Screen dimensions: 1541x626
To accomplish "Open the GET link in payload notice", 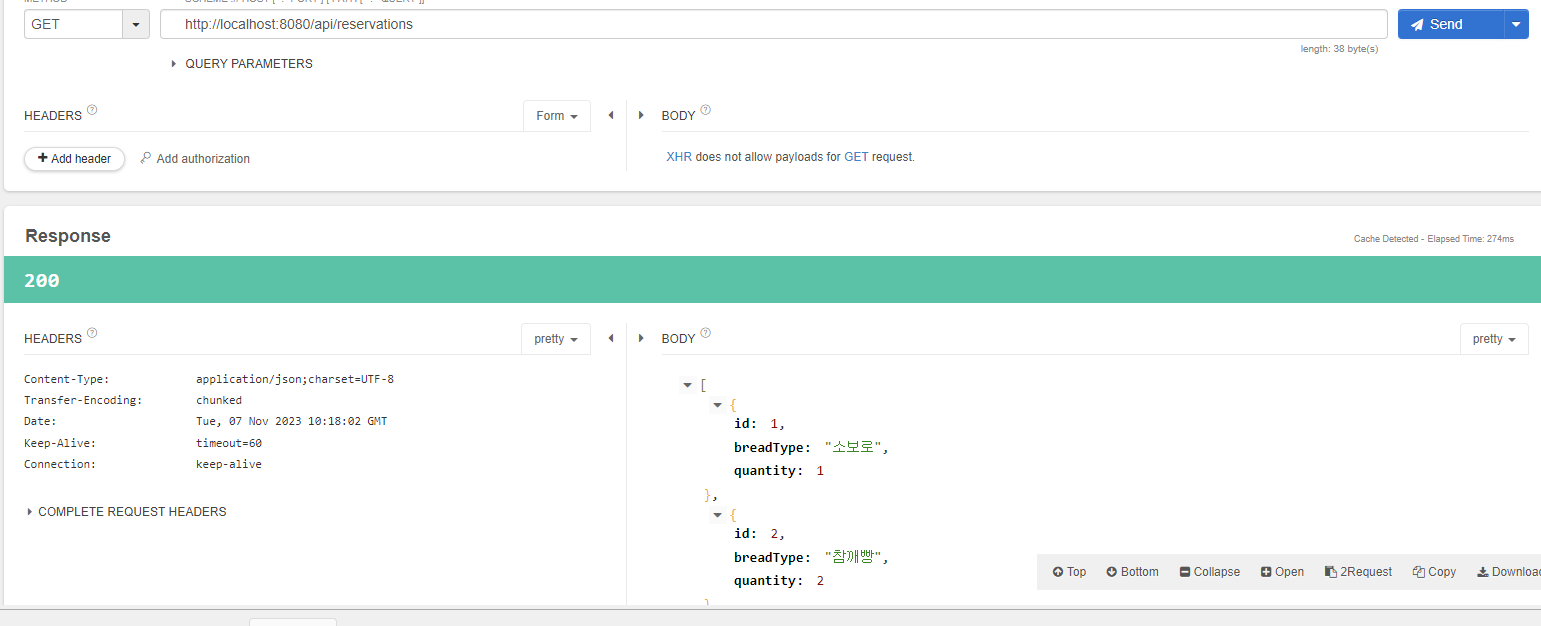I will pos(856,157).
